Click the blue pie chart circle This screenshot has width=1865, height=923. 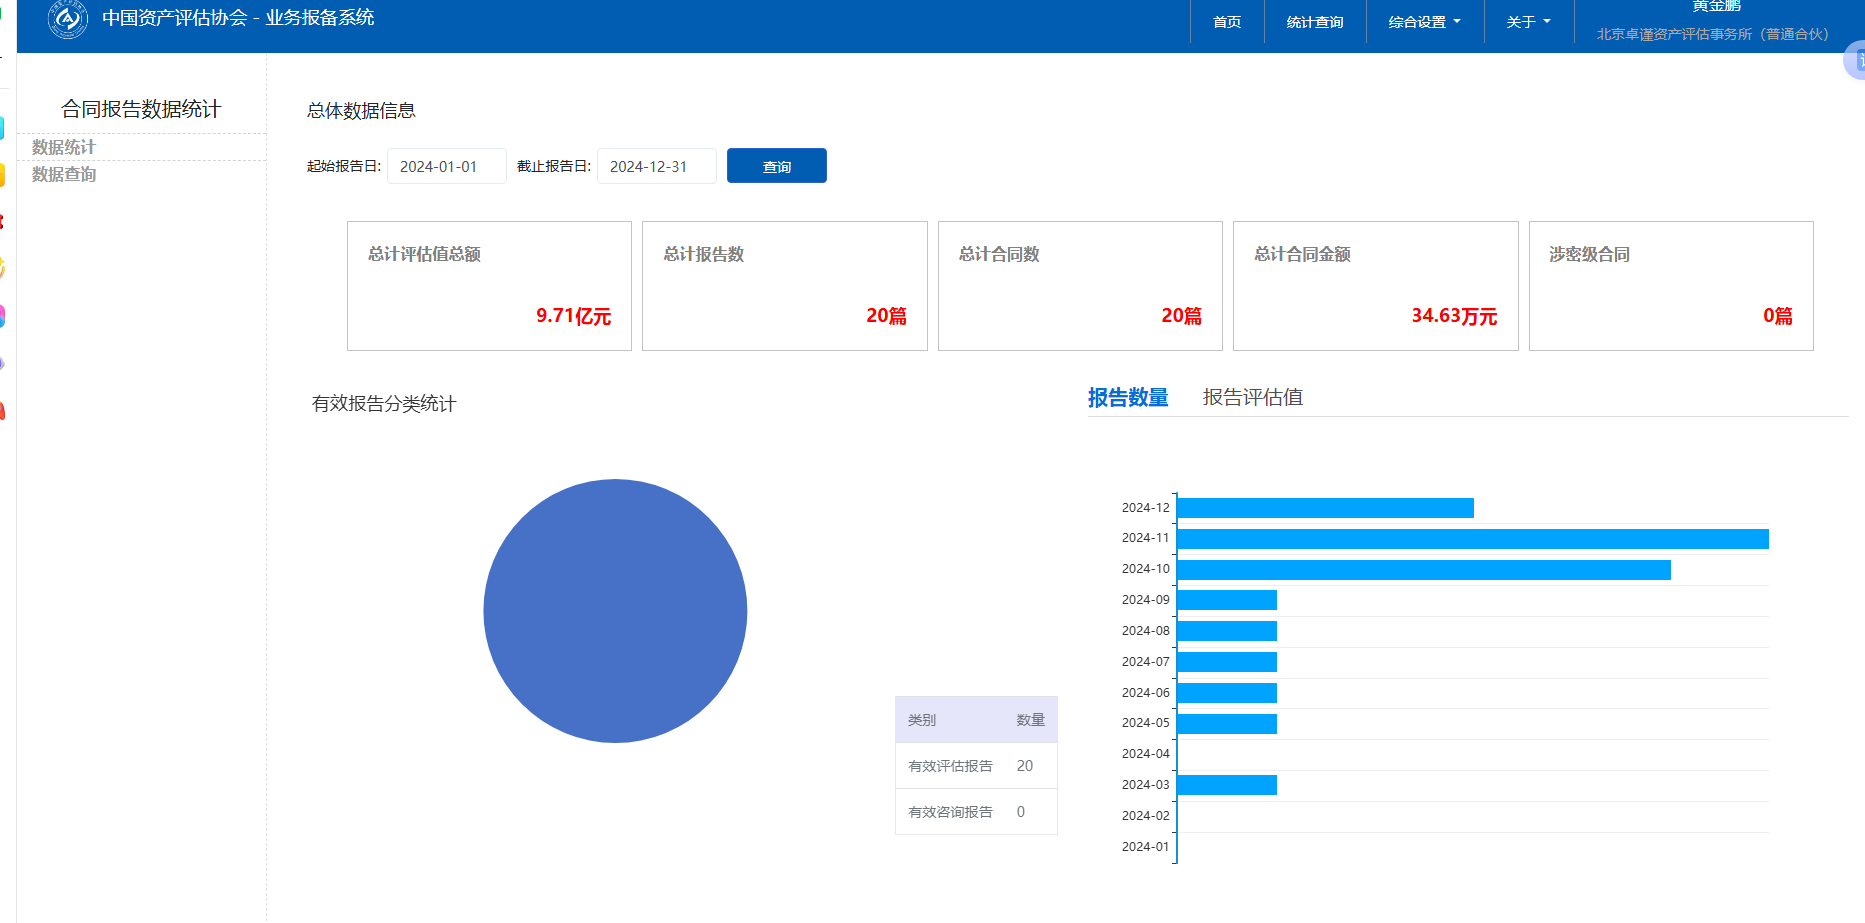click(615, 611)
